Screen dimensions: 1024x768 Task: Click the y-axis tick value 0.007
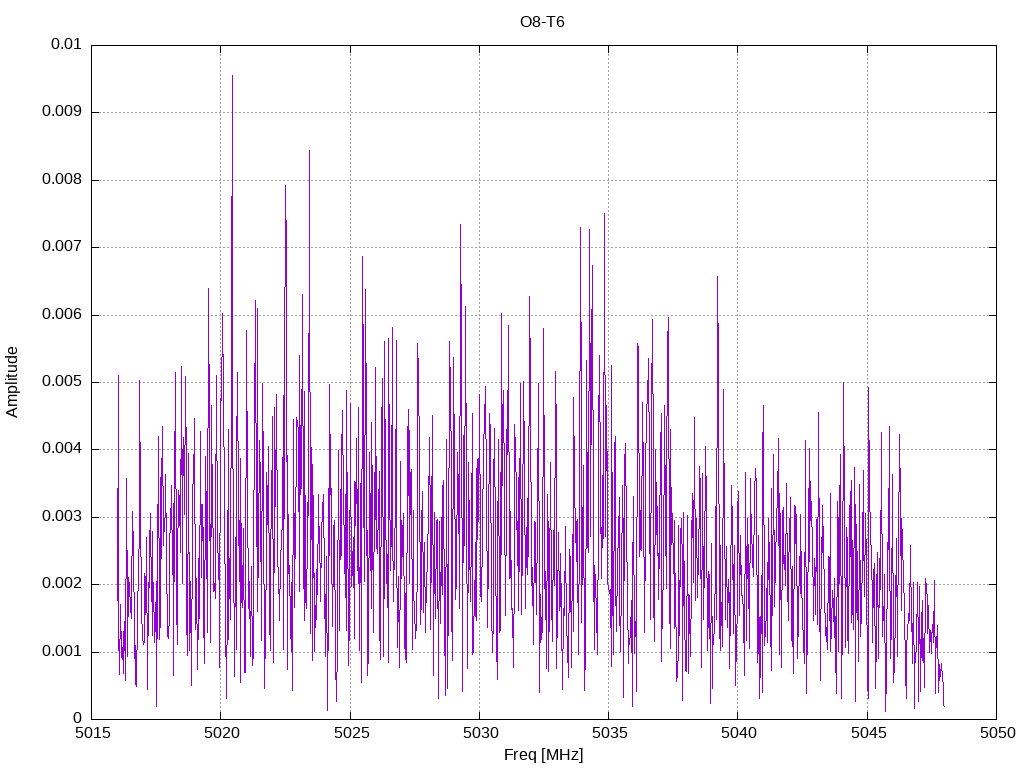click(x=62, y=247)
